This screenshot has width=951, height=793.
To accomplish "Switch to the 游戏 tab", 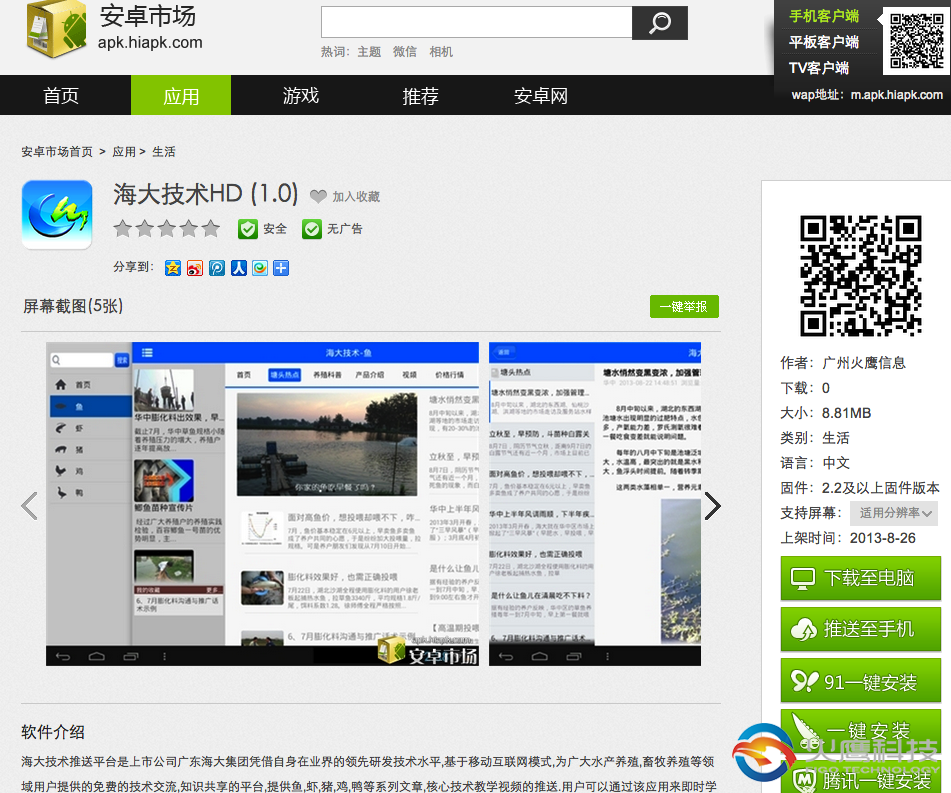I will [301, 95].
